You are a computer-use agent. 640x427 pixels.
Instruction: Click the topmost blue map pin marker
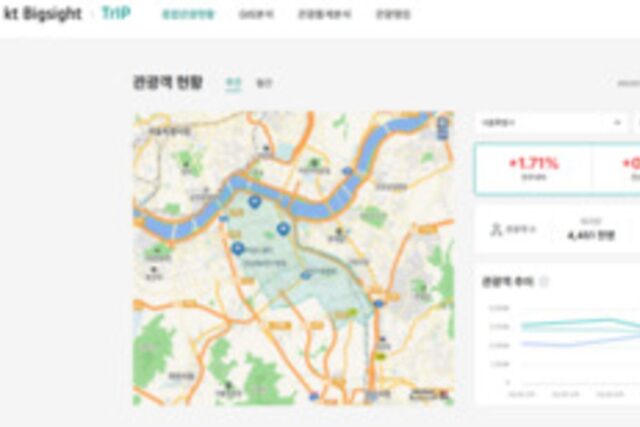click(x=253, y=202)
